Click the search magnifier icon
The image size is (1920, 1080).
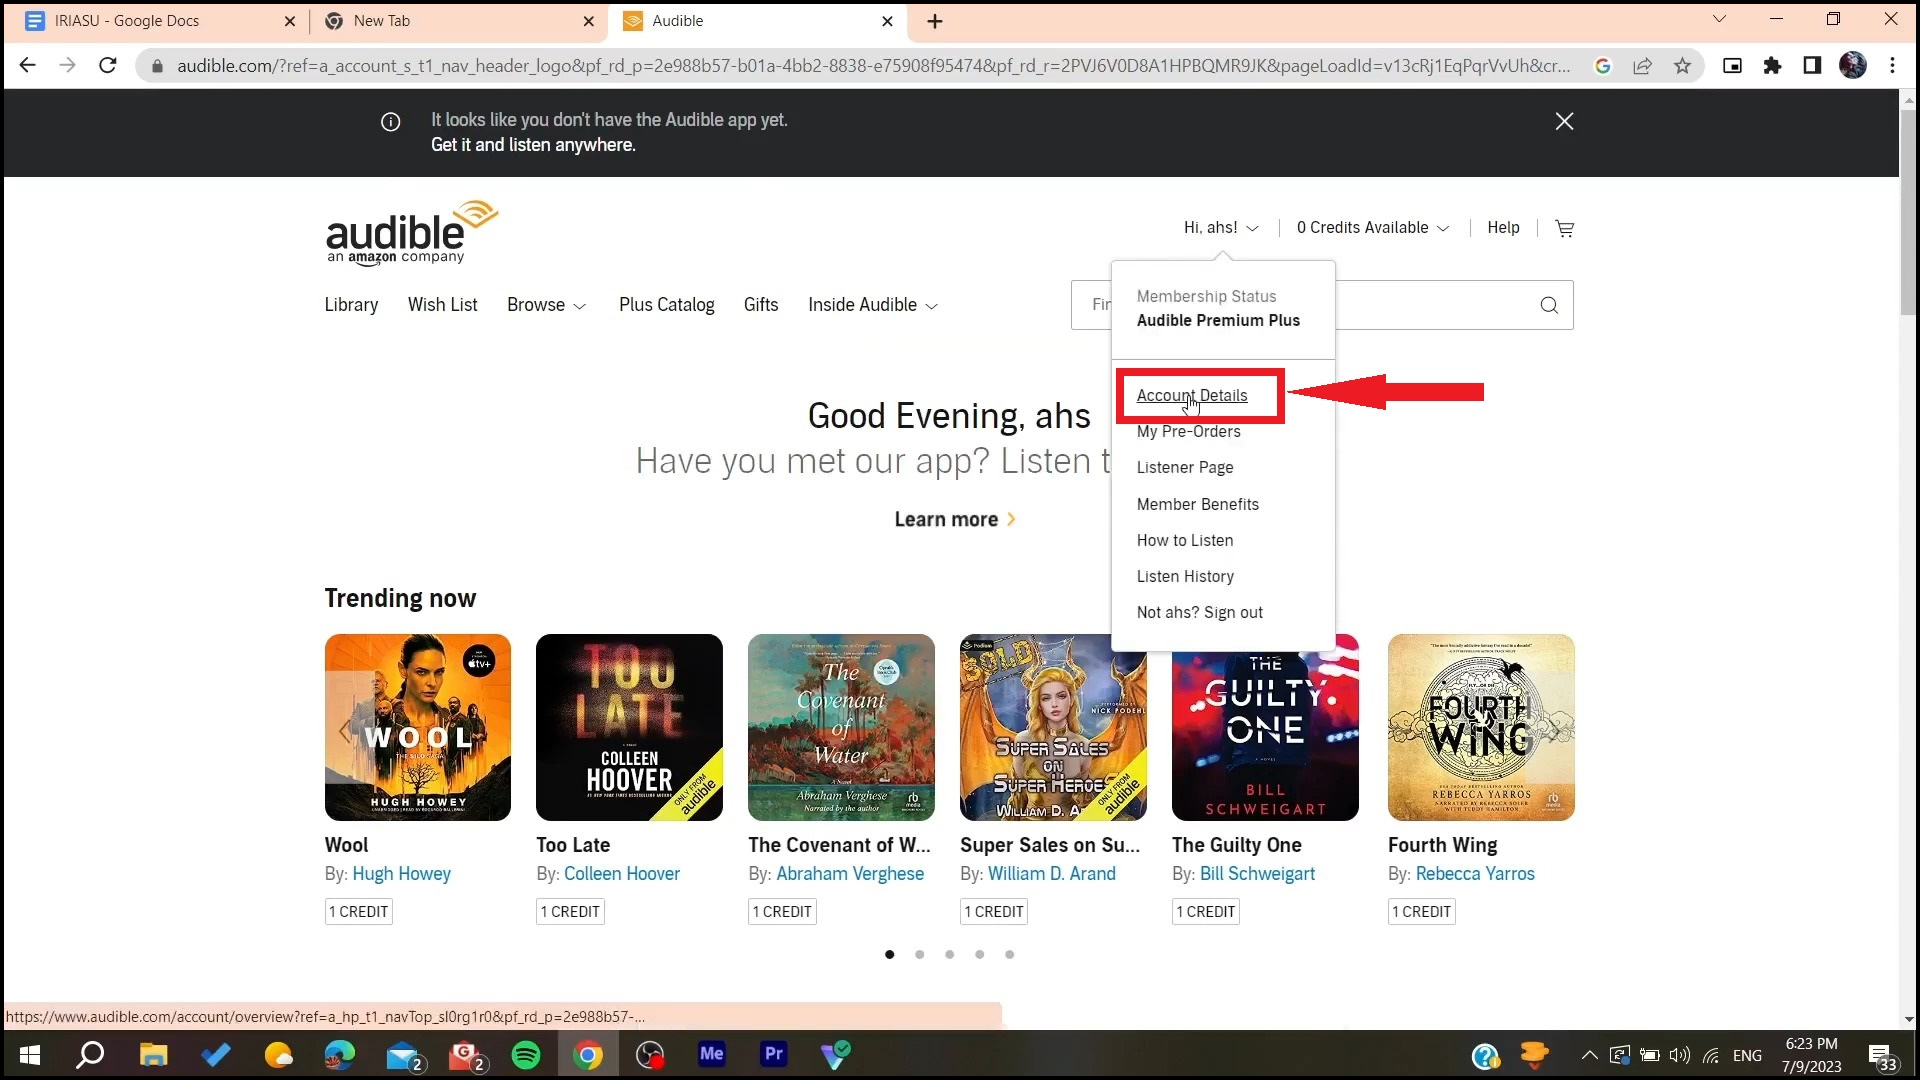pos(1549,305)
